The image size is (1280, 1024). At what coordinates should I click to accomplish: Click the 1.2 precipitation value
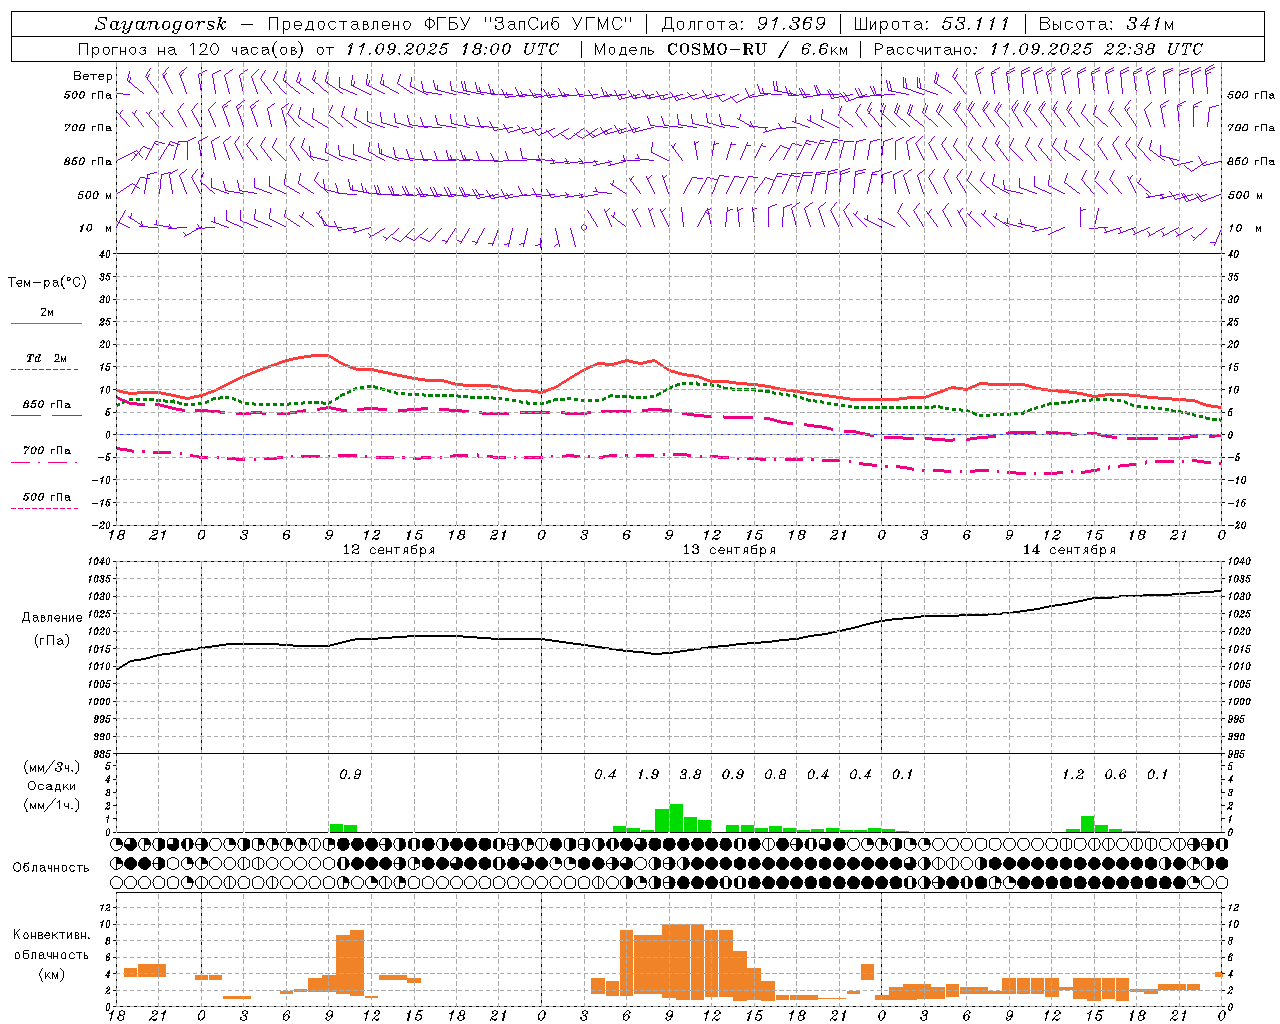1073,774
